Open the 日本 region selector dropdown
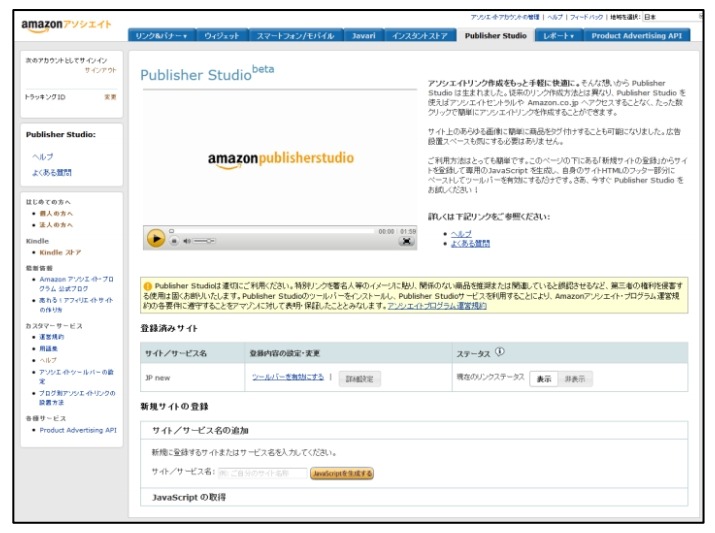715x533 pixels. tap(673, 17)
